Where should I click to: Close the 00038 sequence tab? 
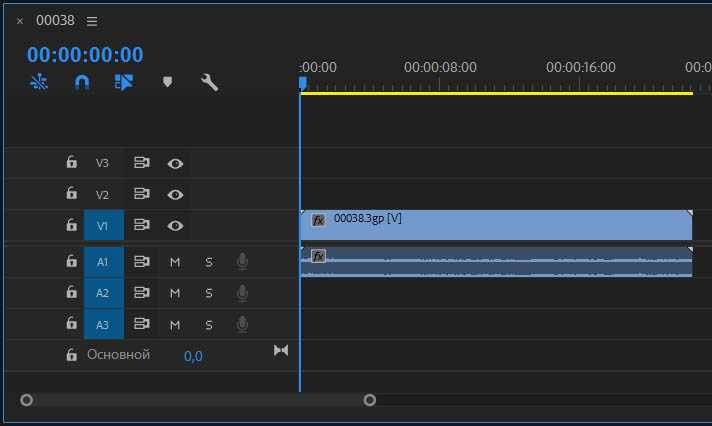(x=20, y=21)
